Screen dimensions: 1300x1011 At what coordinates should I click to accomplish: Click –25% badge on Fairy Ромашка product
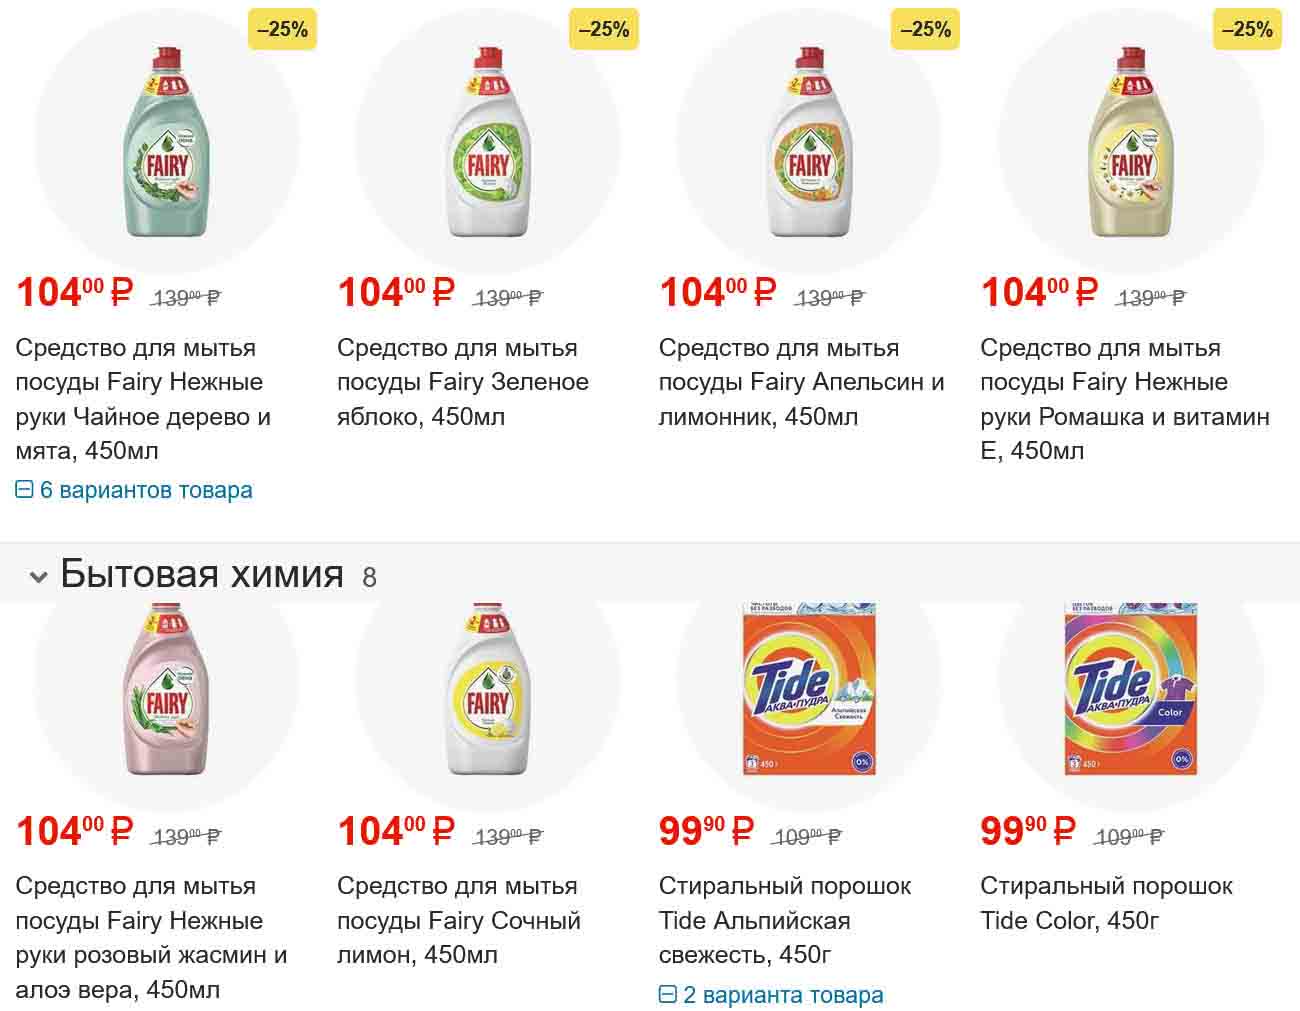tap(1247, 30)
